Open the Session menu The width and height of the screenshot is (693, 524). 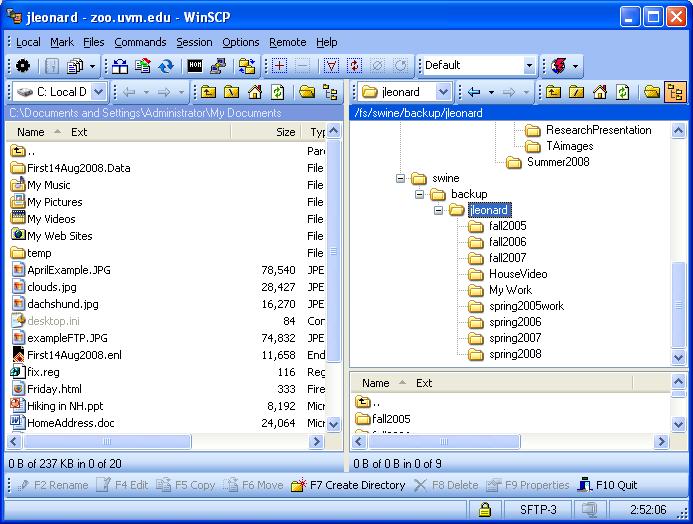[194, 42]
